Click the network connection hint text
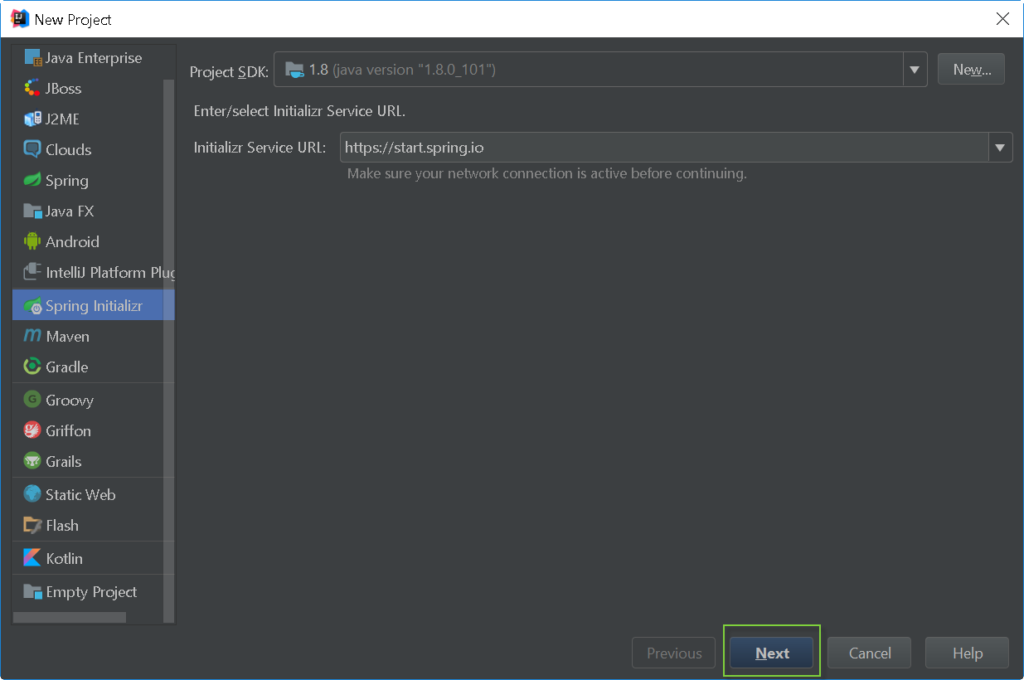The image size is (1024, 680). click(x=547, y=173)
